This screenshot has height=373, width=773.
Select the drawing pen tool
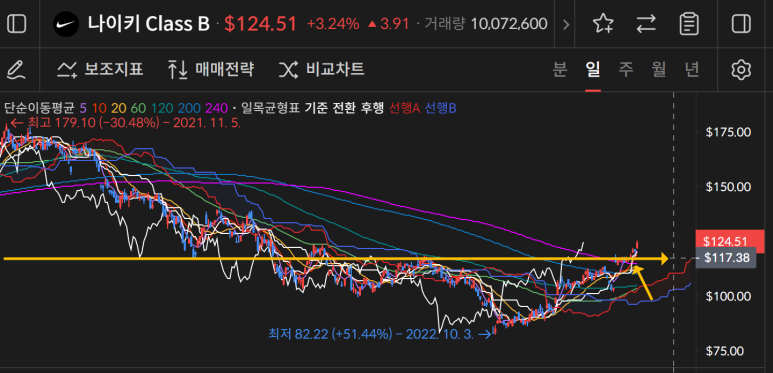[17, 70]
